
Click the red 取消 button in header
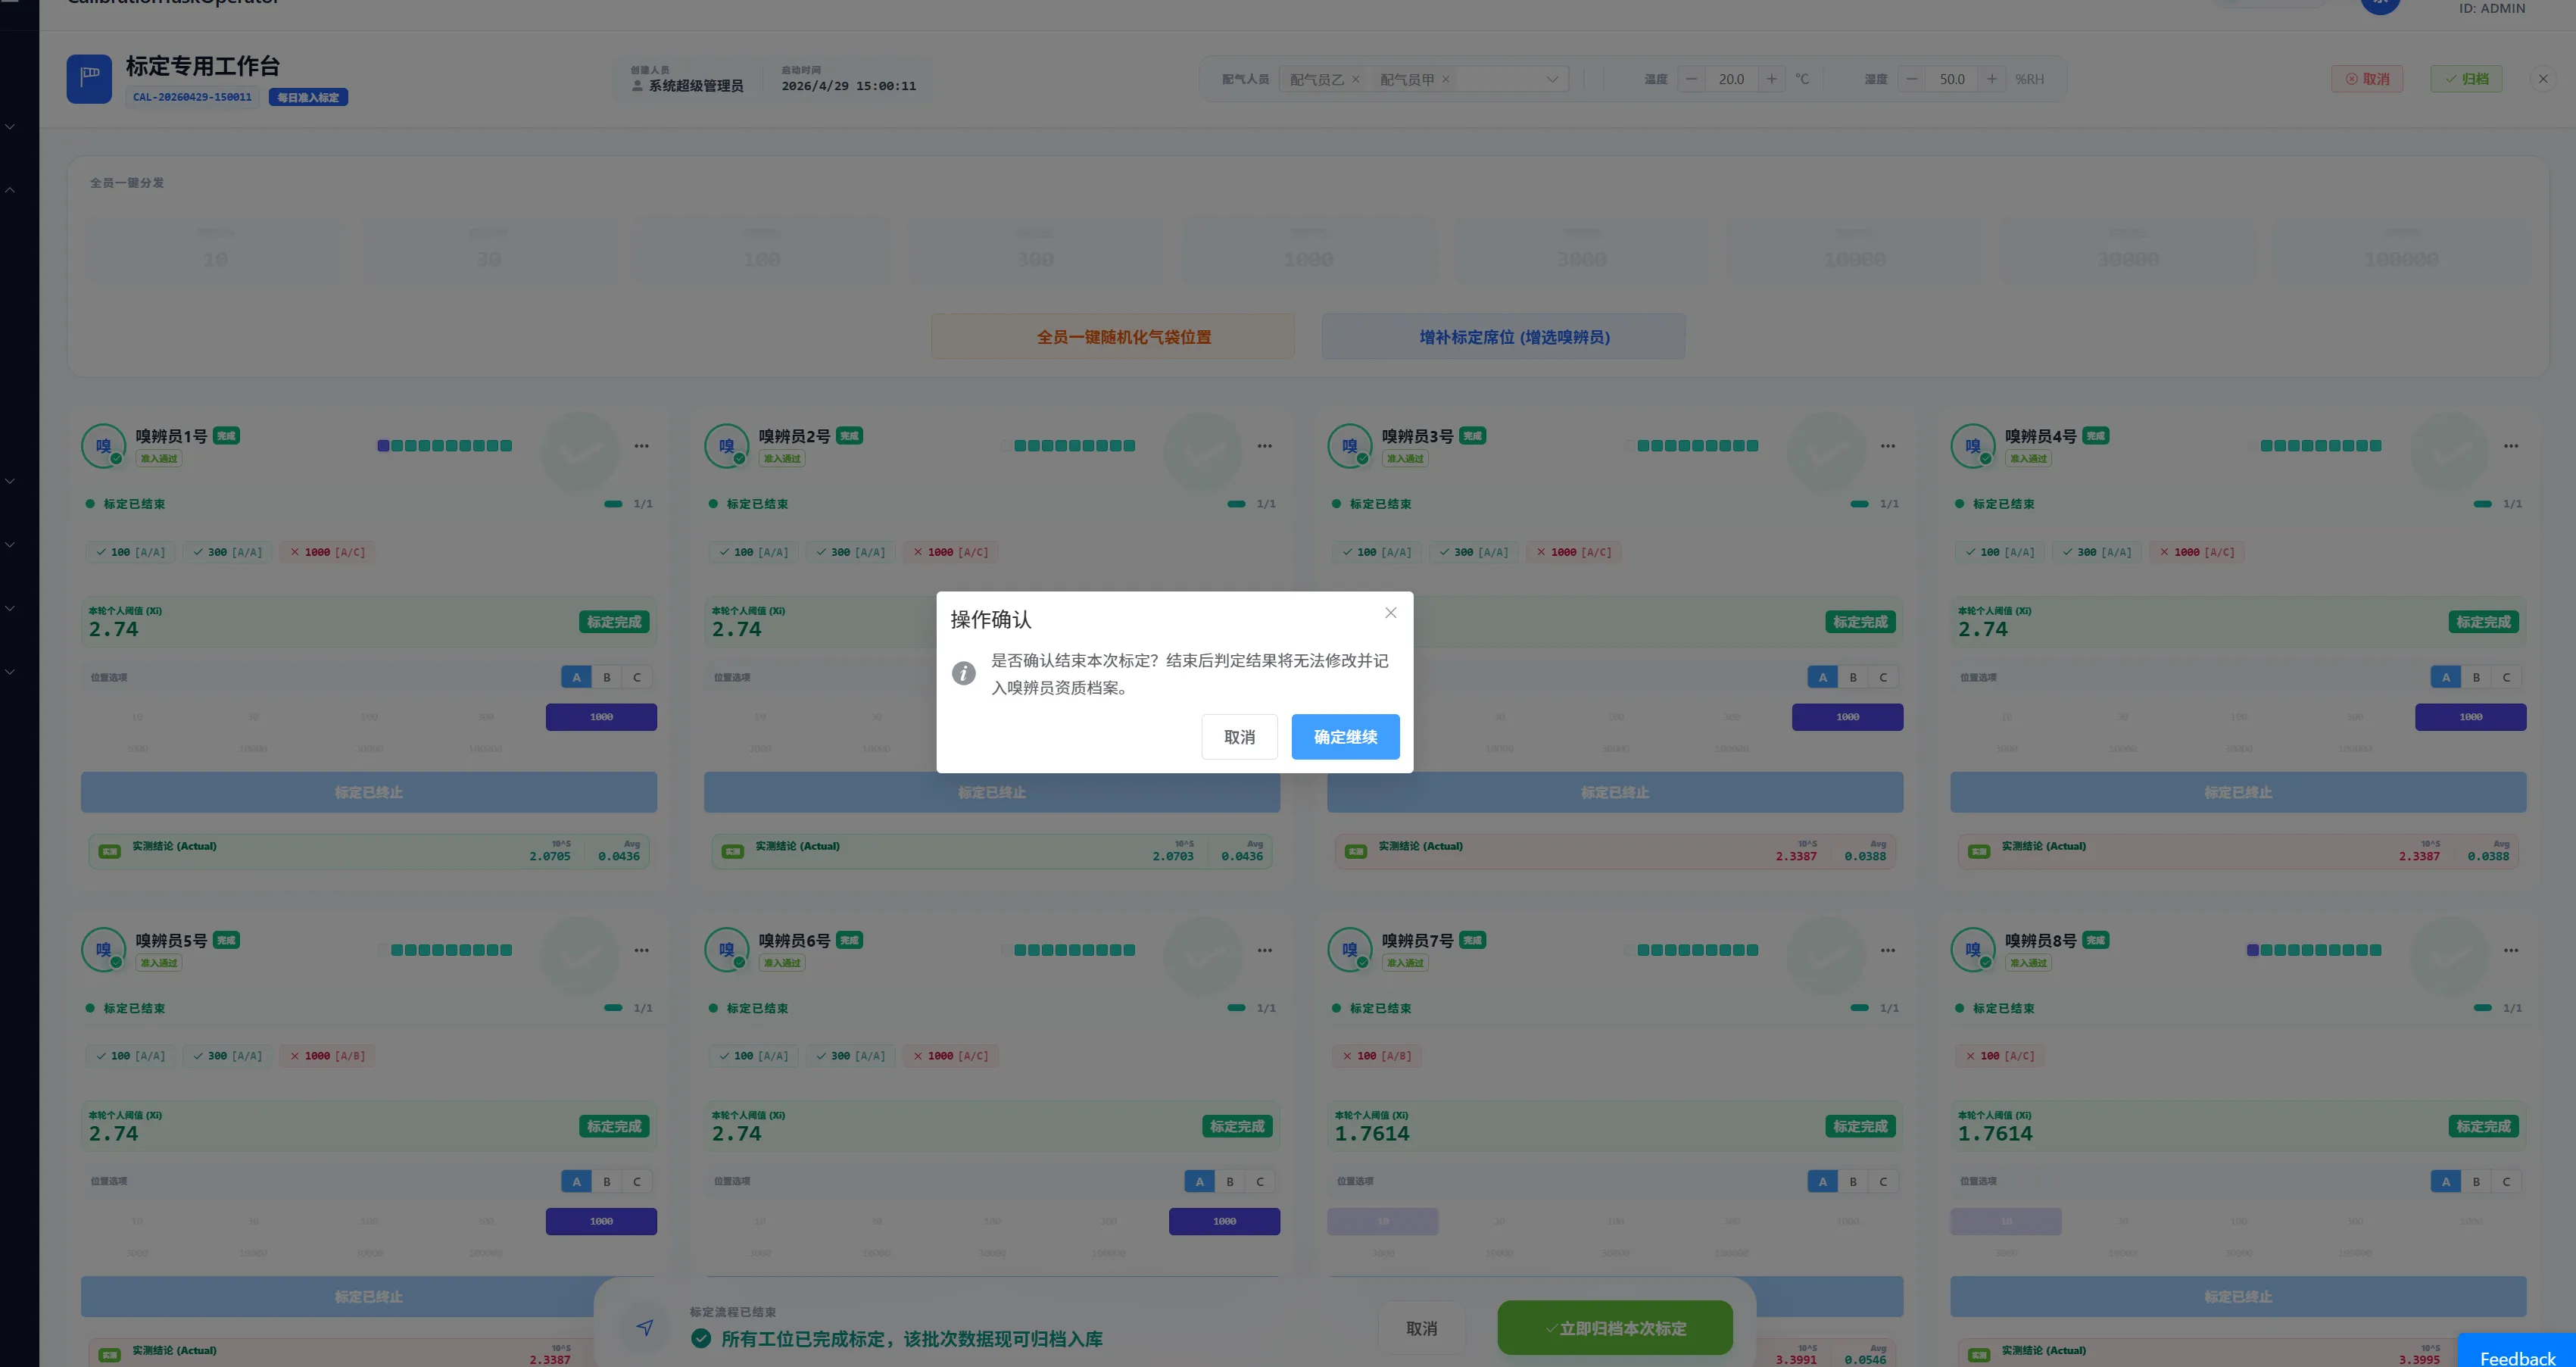[2366, 79]
